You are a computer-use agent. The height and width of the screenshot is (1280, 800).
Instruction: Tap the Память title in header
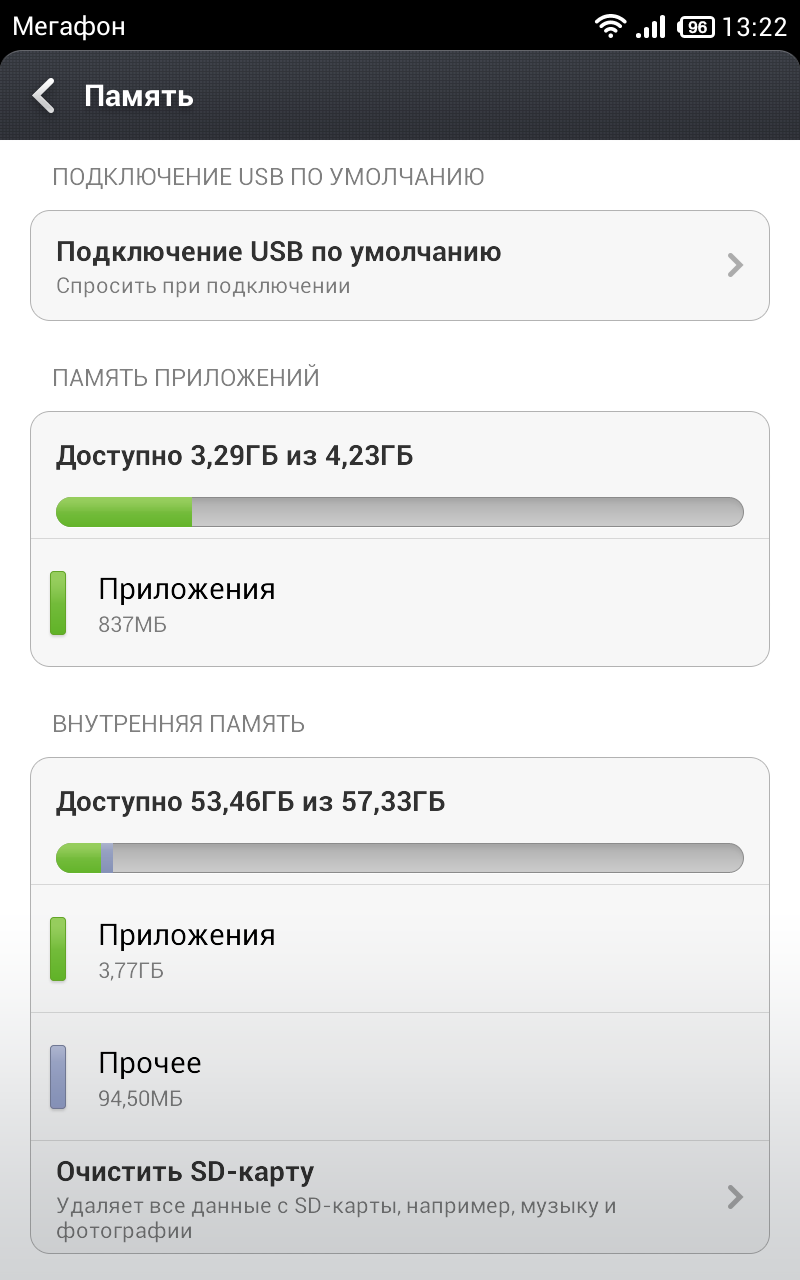click(x=138, y=96)
